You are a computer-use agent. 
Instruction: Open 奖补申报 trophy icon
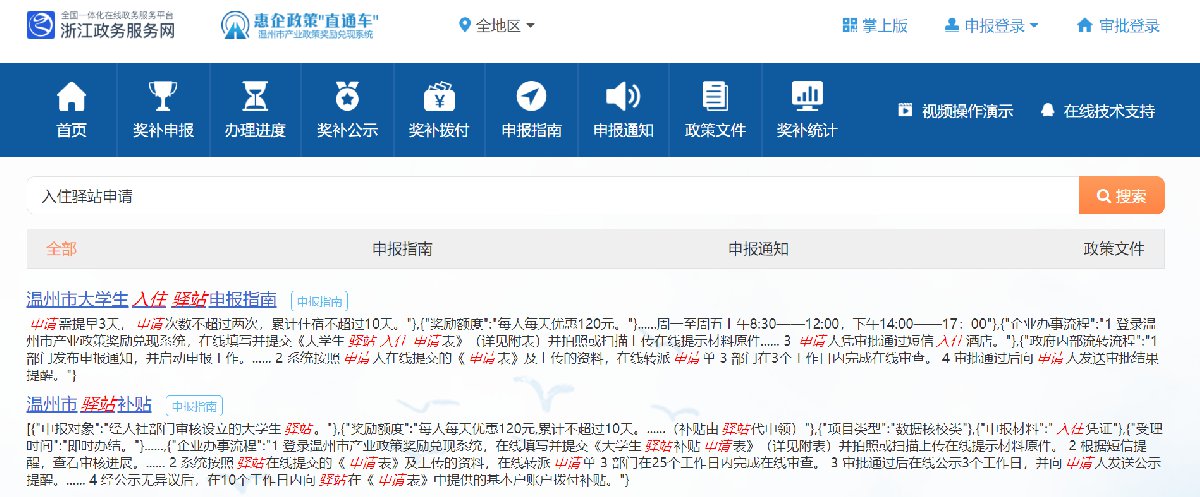(163, 97)
